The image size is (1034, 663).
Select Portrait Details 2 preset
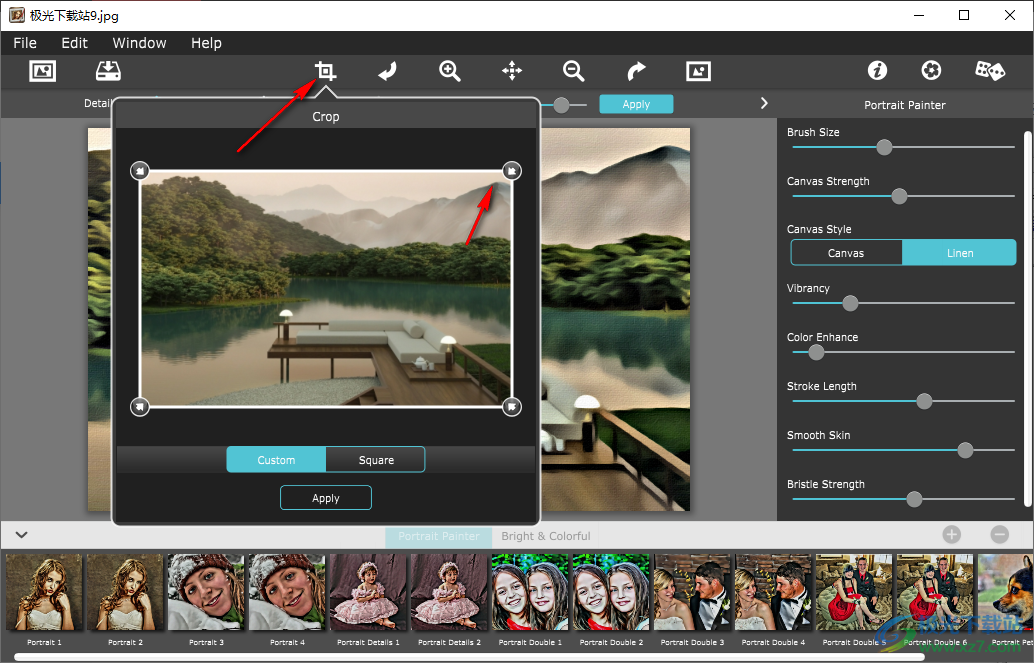449,592
